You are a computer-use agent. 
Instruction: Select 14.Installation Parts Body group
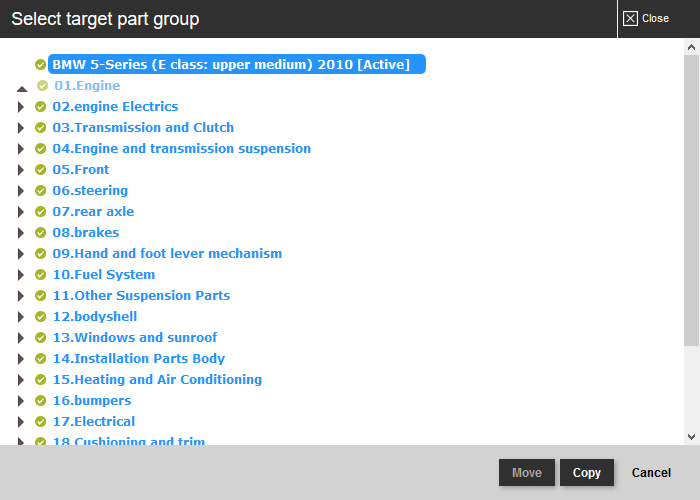coord(138,358)
